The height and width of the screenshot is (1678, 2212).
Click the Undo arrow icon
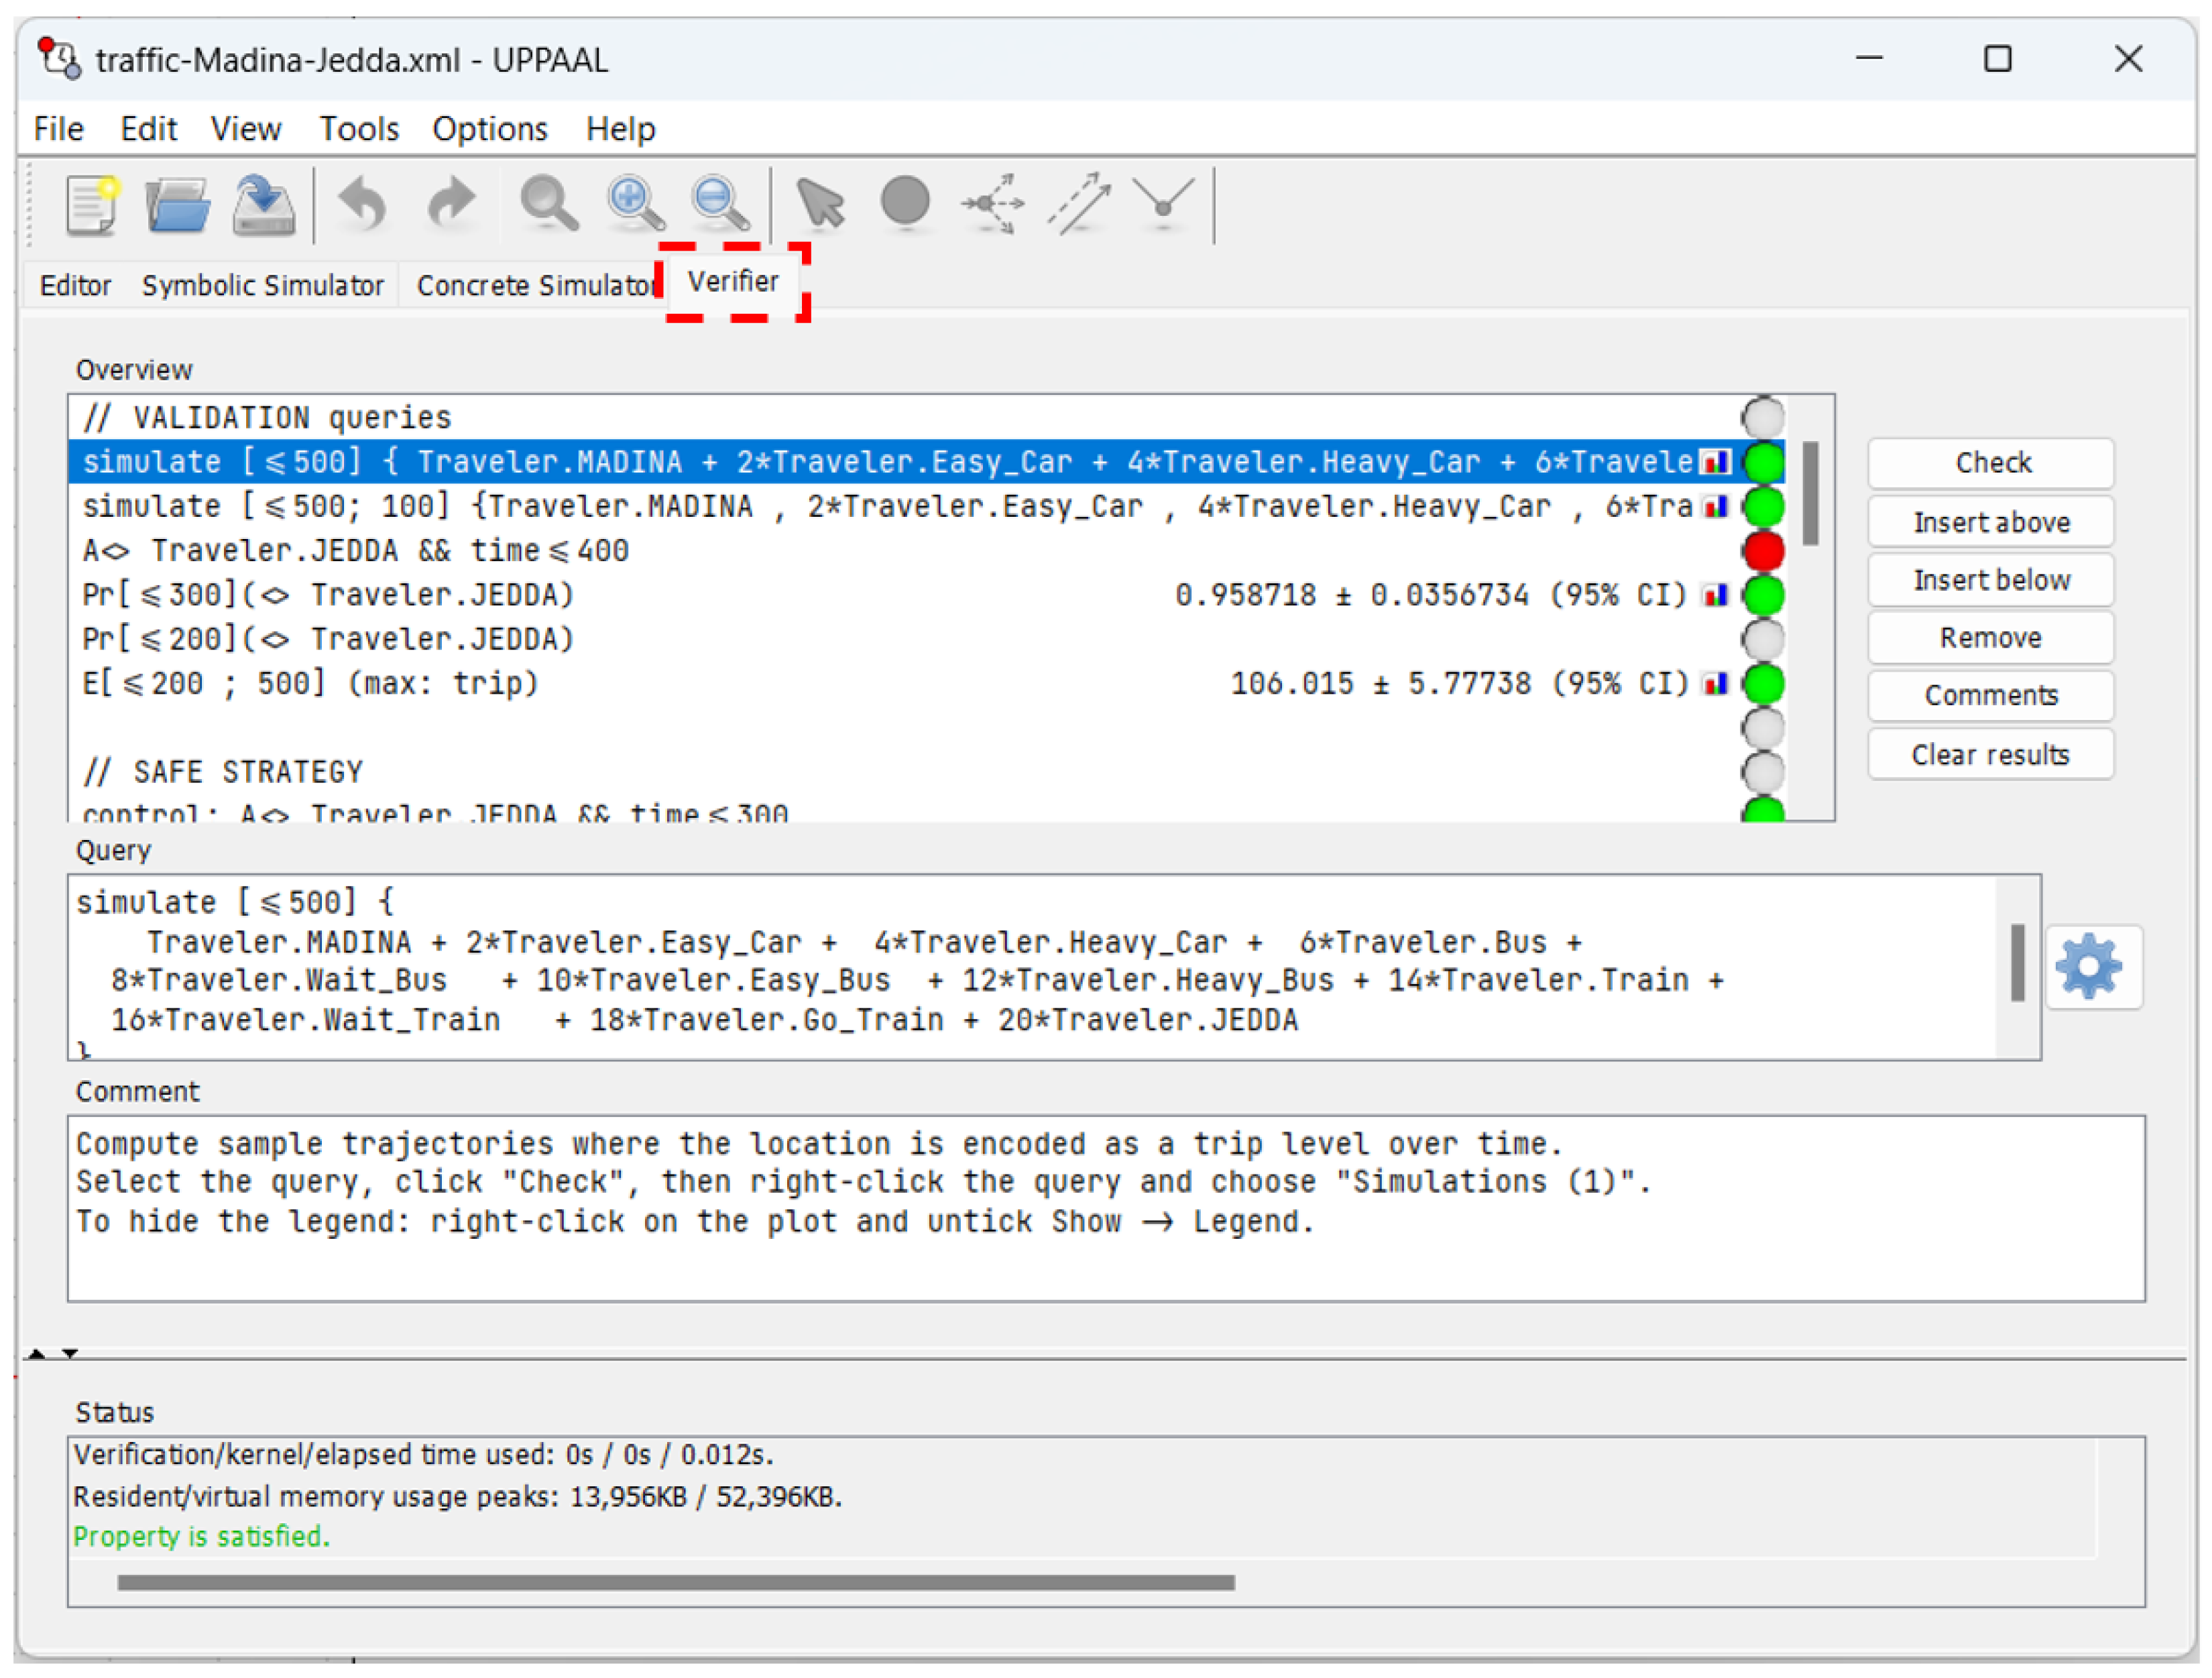tap(362, 204)
